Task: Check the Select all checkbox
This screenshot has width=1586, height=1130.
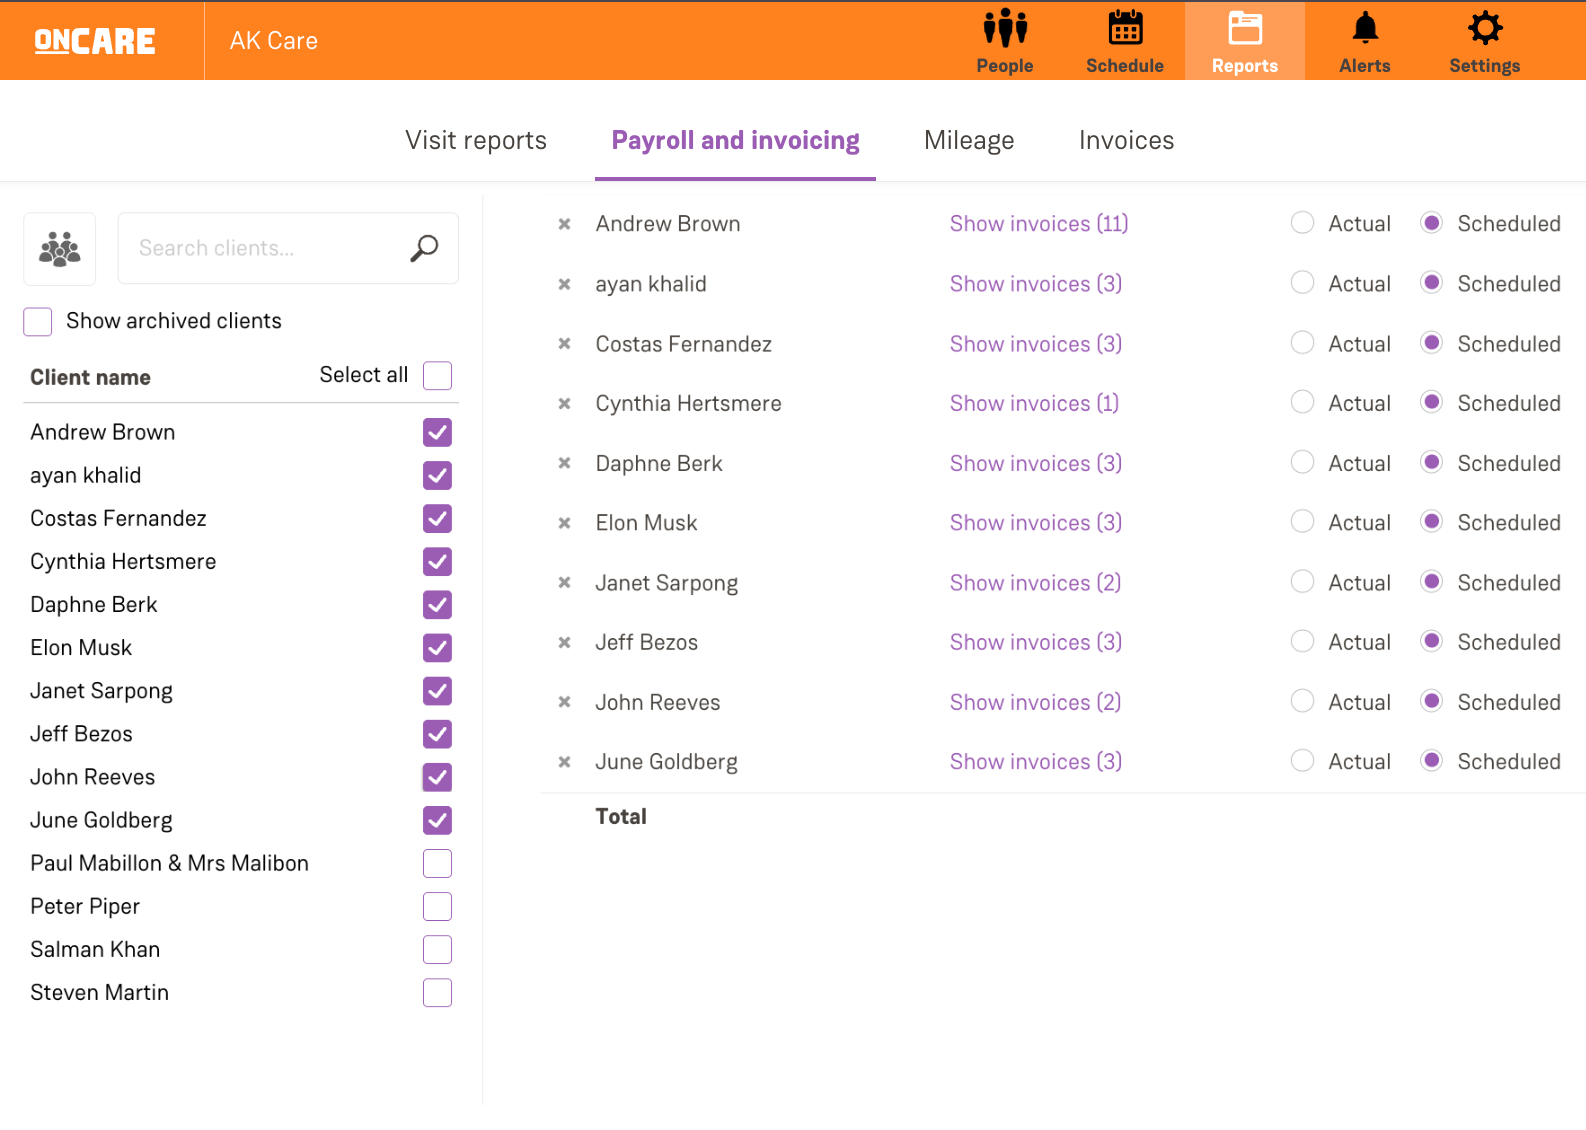Action: pyautogui.click(x=437, y=376)
